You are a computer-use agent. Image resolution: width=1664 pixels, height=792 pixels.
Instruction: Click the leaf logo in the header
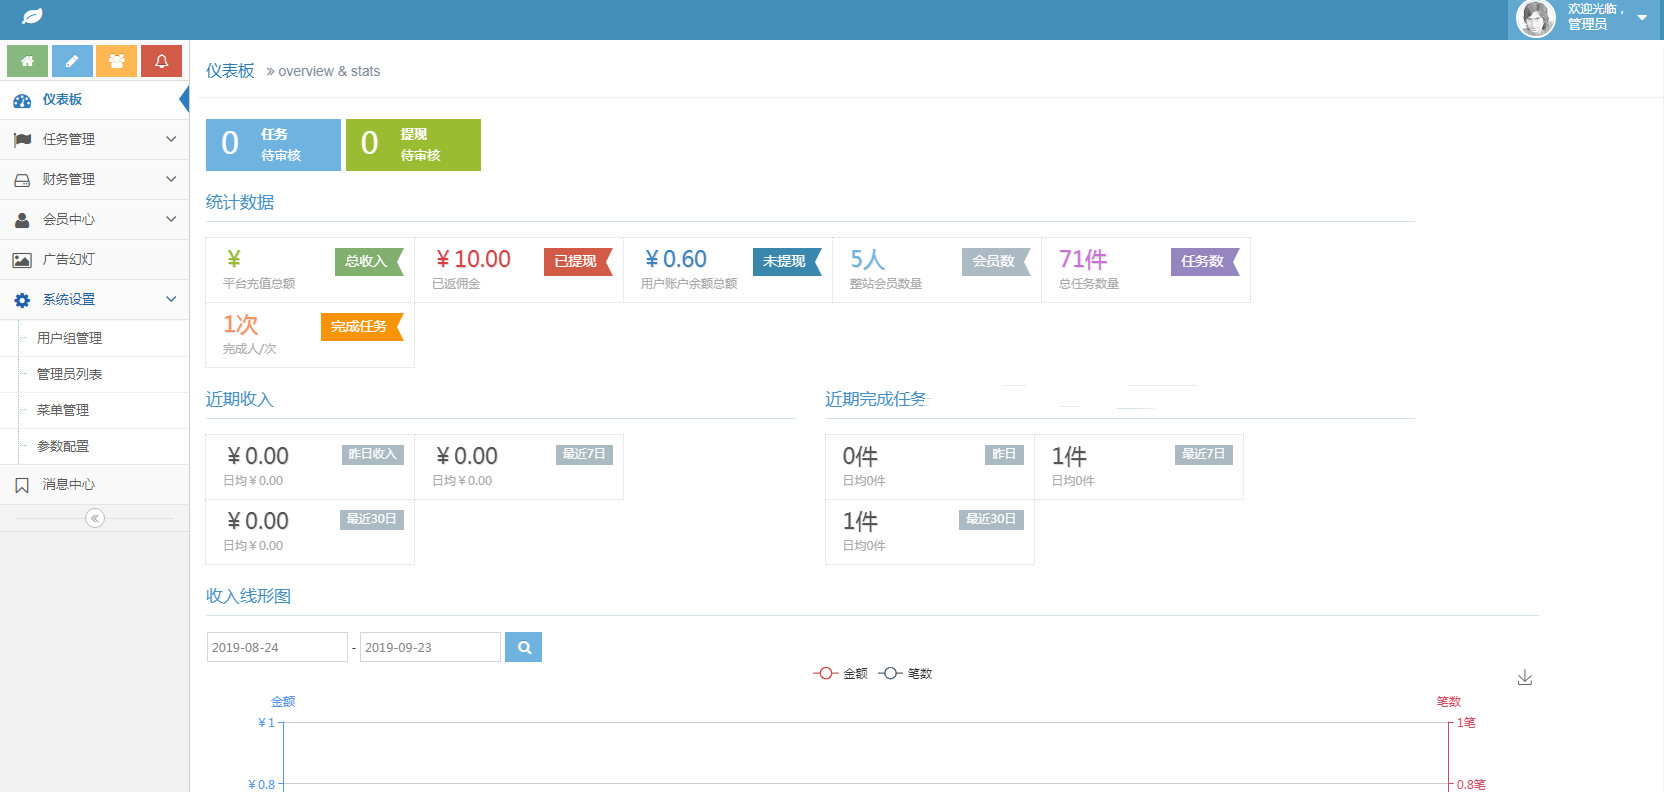pyautogui.click(x=32, y=17)
